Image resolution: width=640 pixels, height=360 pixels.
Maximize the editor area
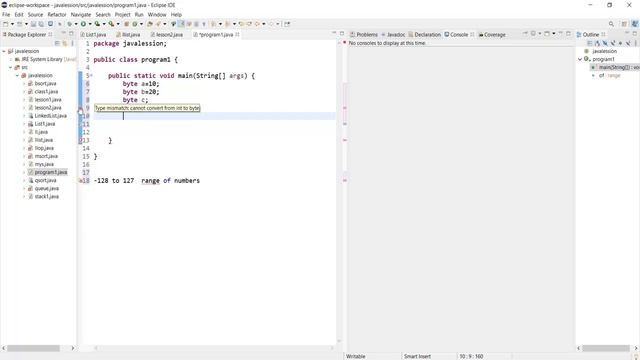point(342,33)
